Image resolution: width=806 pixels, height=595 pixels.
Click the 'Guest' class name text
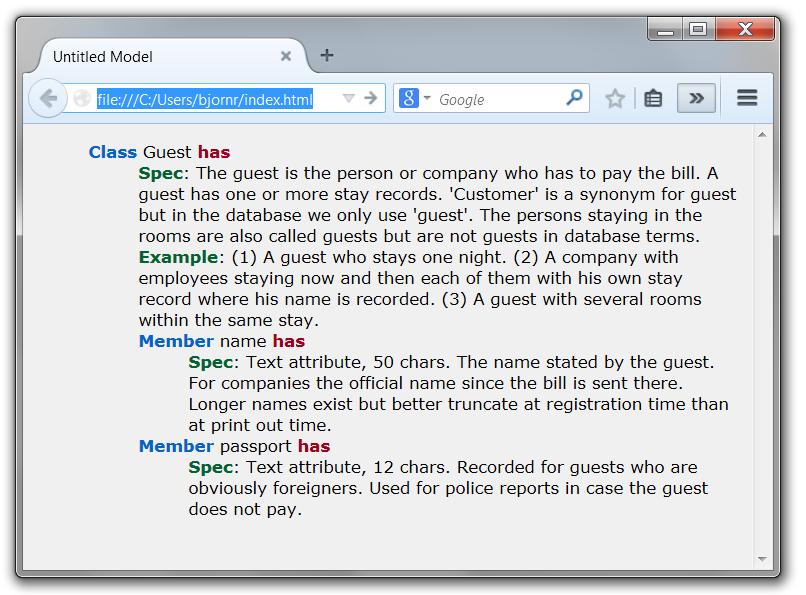(x=167, y=152)
